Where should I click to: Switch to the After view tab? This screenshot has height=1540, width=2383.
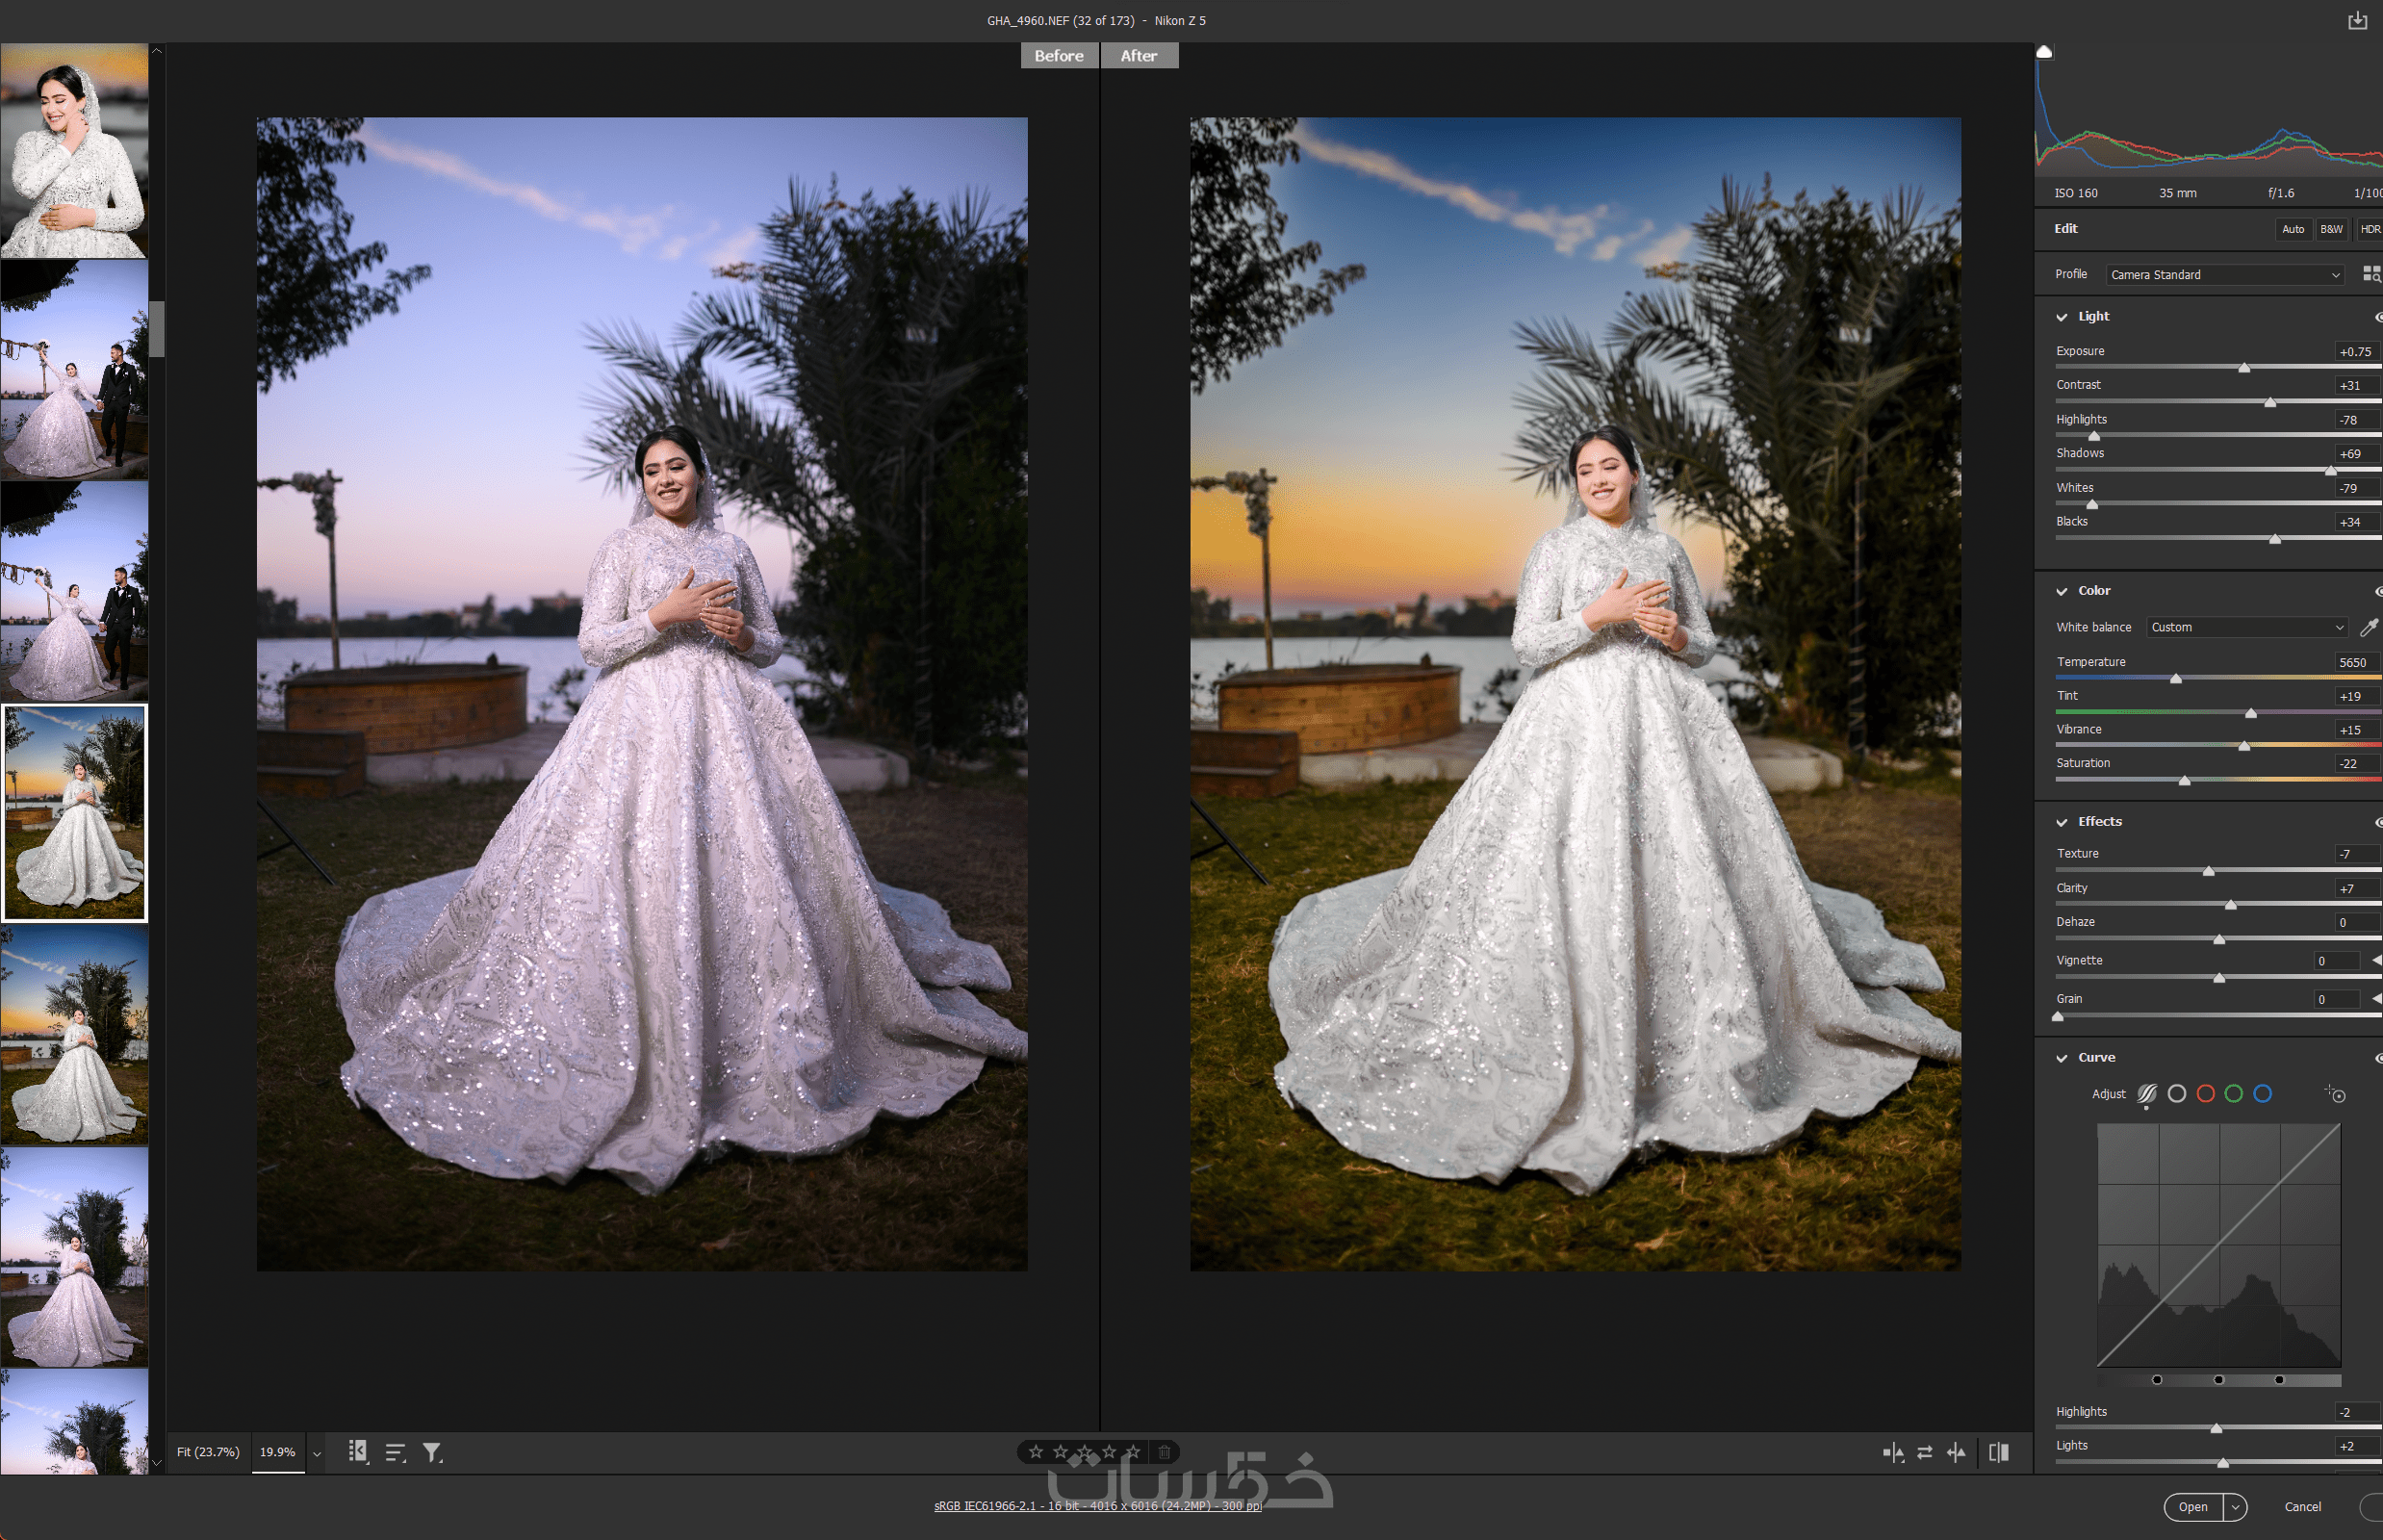1138,56
